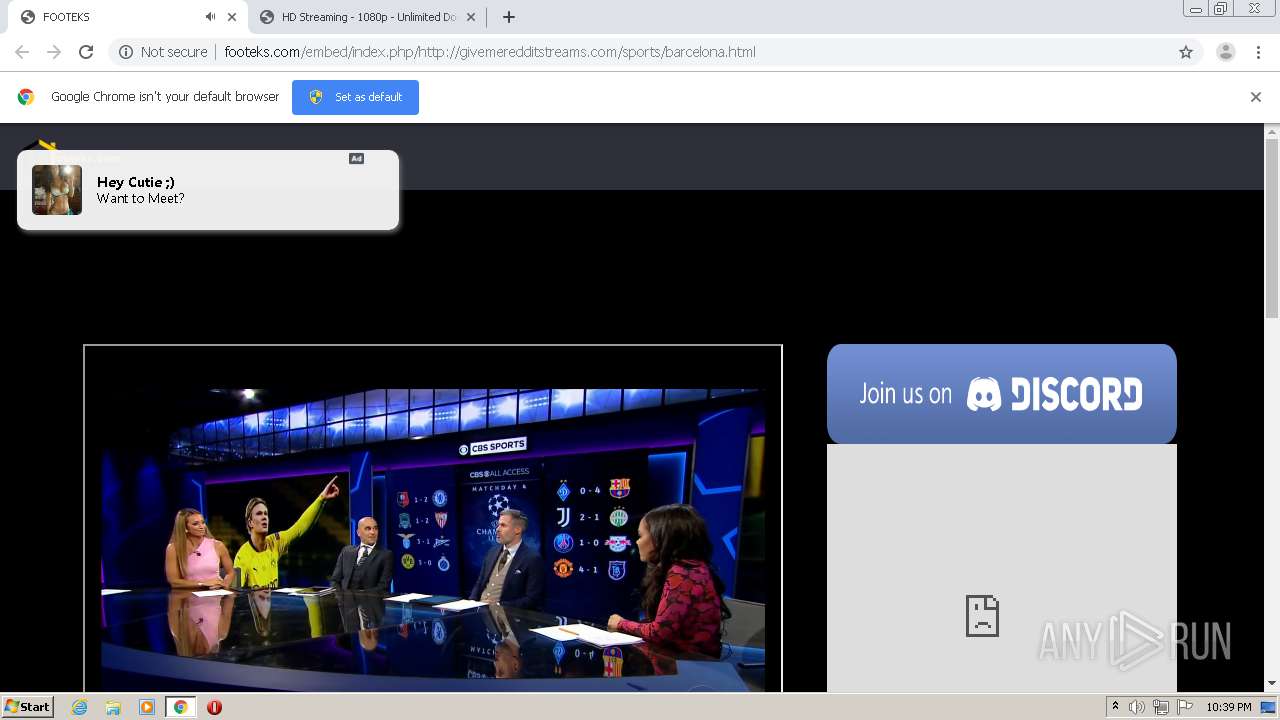Click the 10:39 PM system clock

[1228, 707]
